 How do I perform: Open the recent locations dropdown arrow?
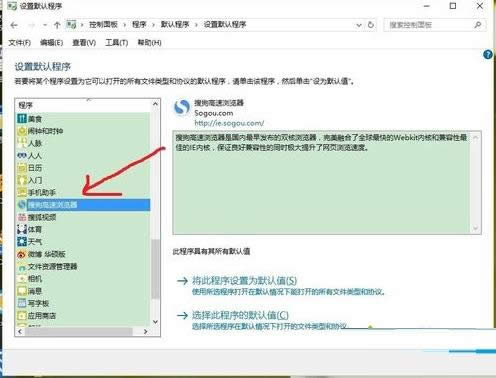point(45,25)
